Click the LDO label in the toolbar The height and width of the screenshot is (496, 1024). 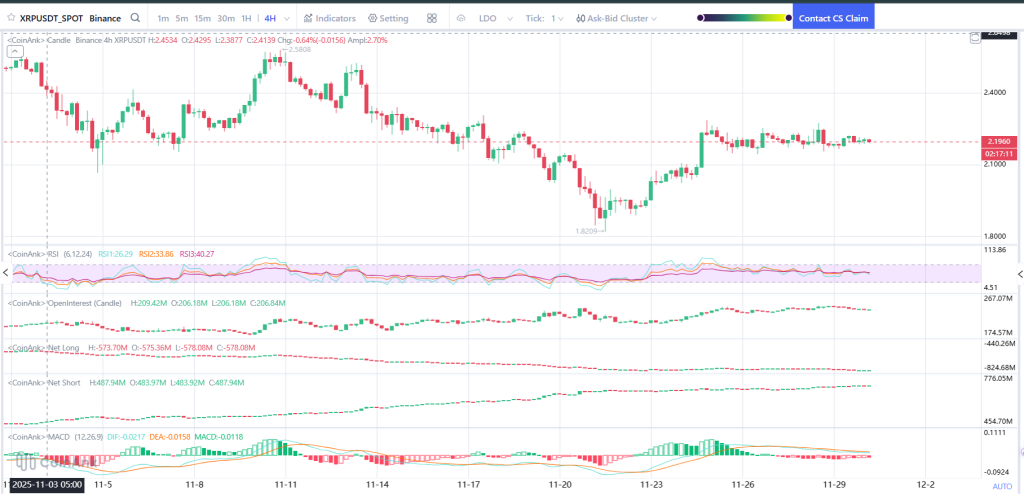(x=488, y=18)
